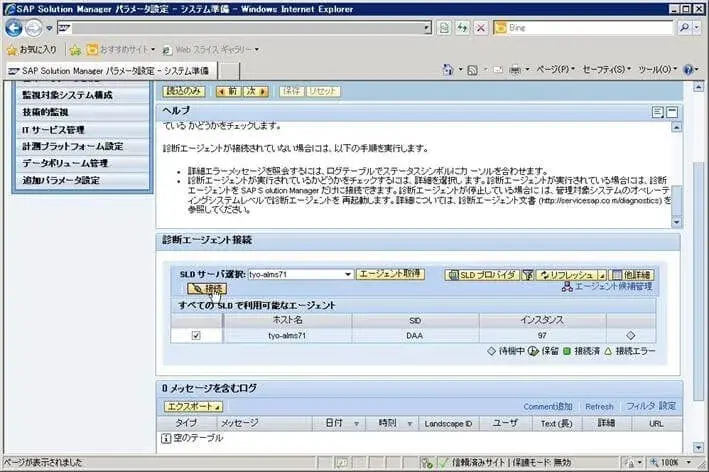Open the recent pages dropdown arrow
This screenshot has height=472, width=709.
click(x=49, y=28)
